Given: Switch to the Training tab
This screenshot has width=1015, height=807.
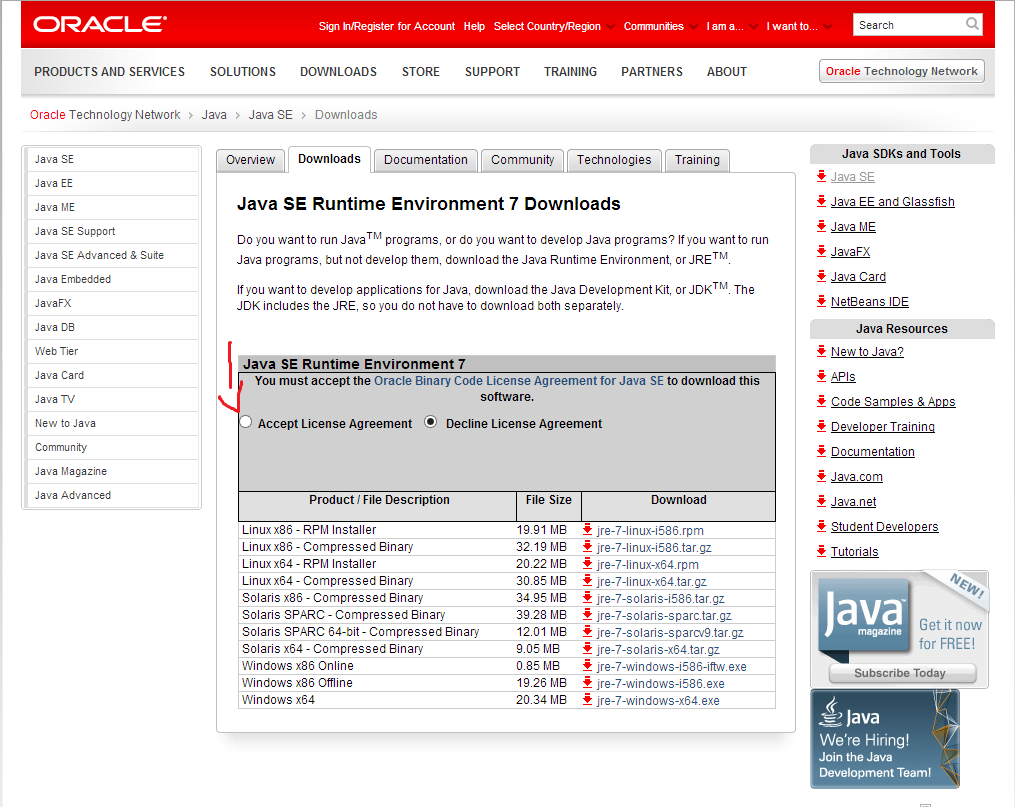Looking at the screenshot, I should 697,160.
